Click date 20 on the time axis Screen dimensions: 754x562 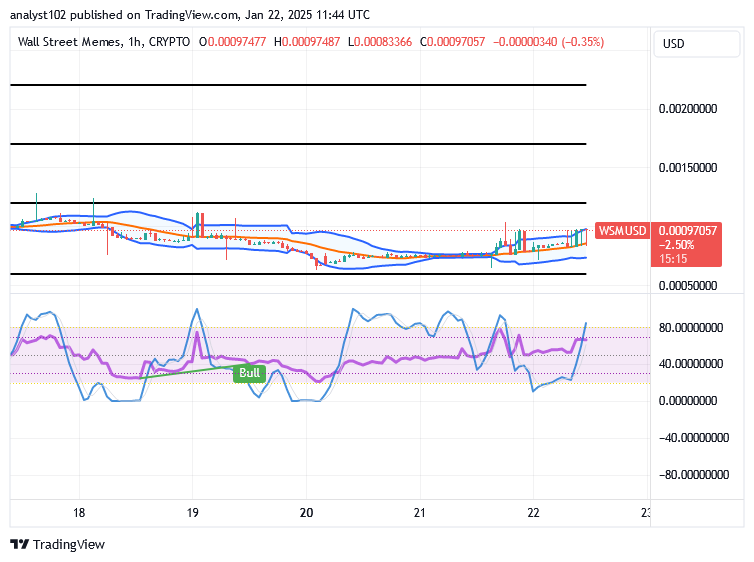[306, 513]
